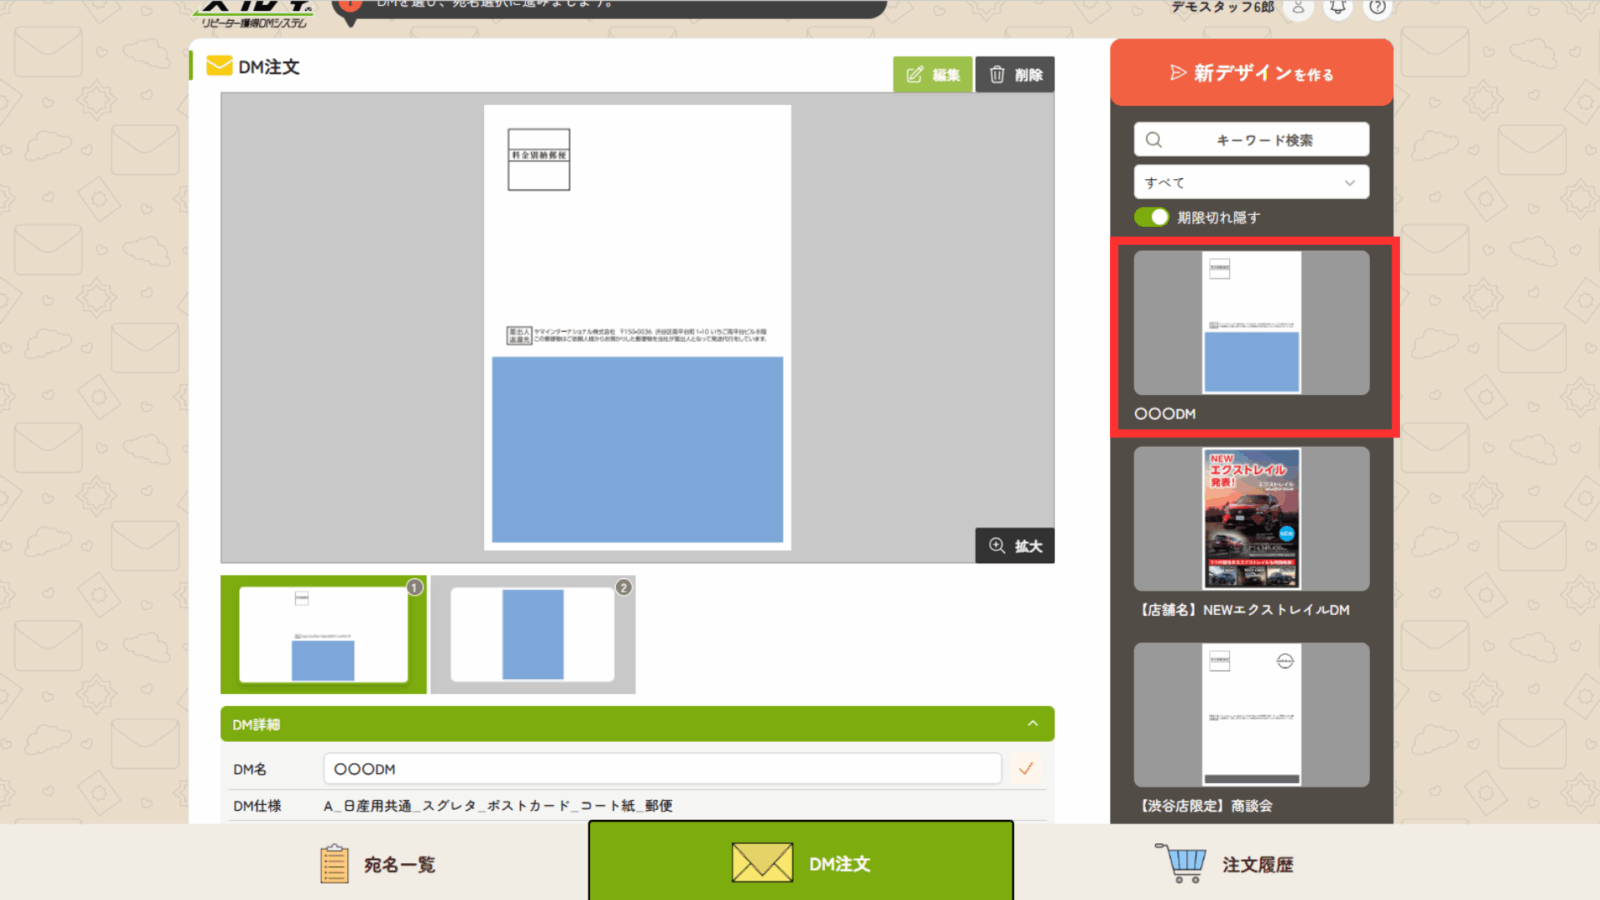This screenshot has width=1600, height=900.
Task: Open the help question mark icon
Action: point(1378,8)
